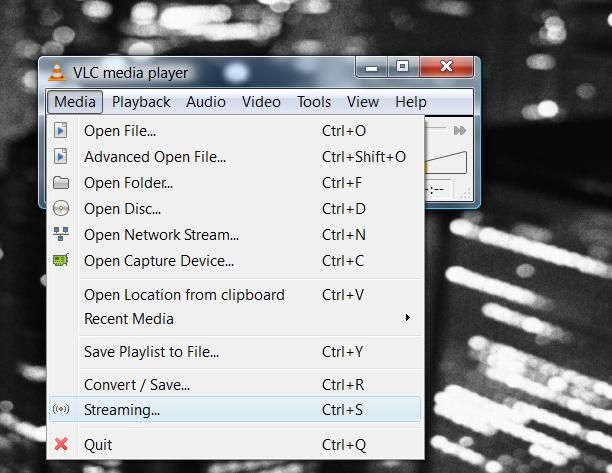Screen dimensions: 612x473
Task: Click the faster playback double-arrow button
Action: pos(459,130)
